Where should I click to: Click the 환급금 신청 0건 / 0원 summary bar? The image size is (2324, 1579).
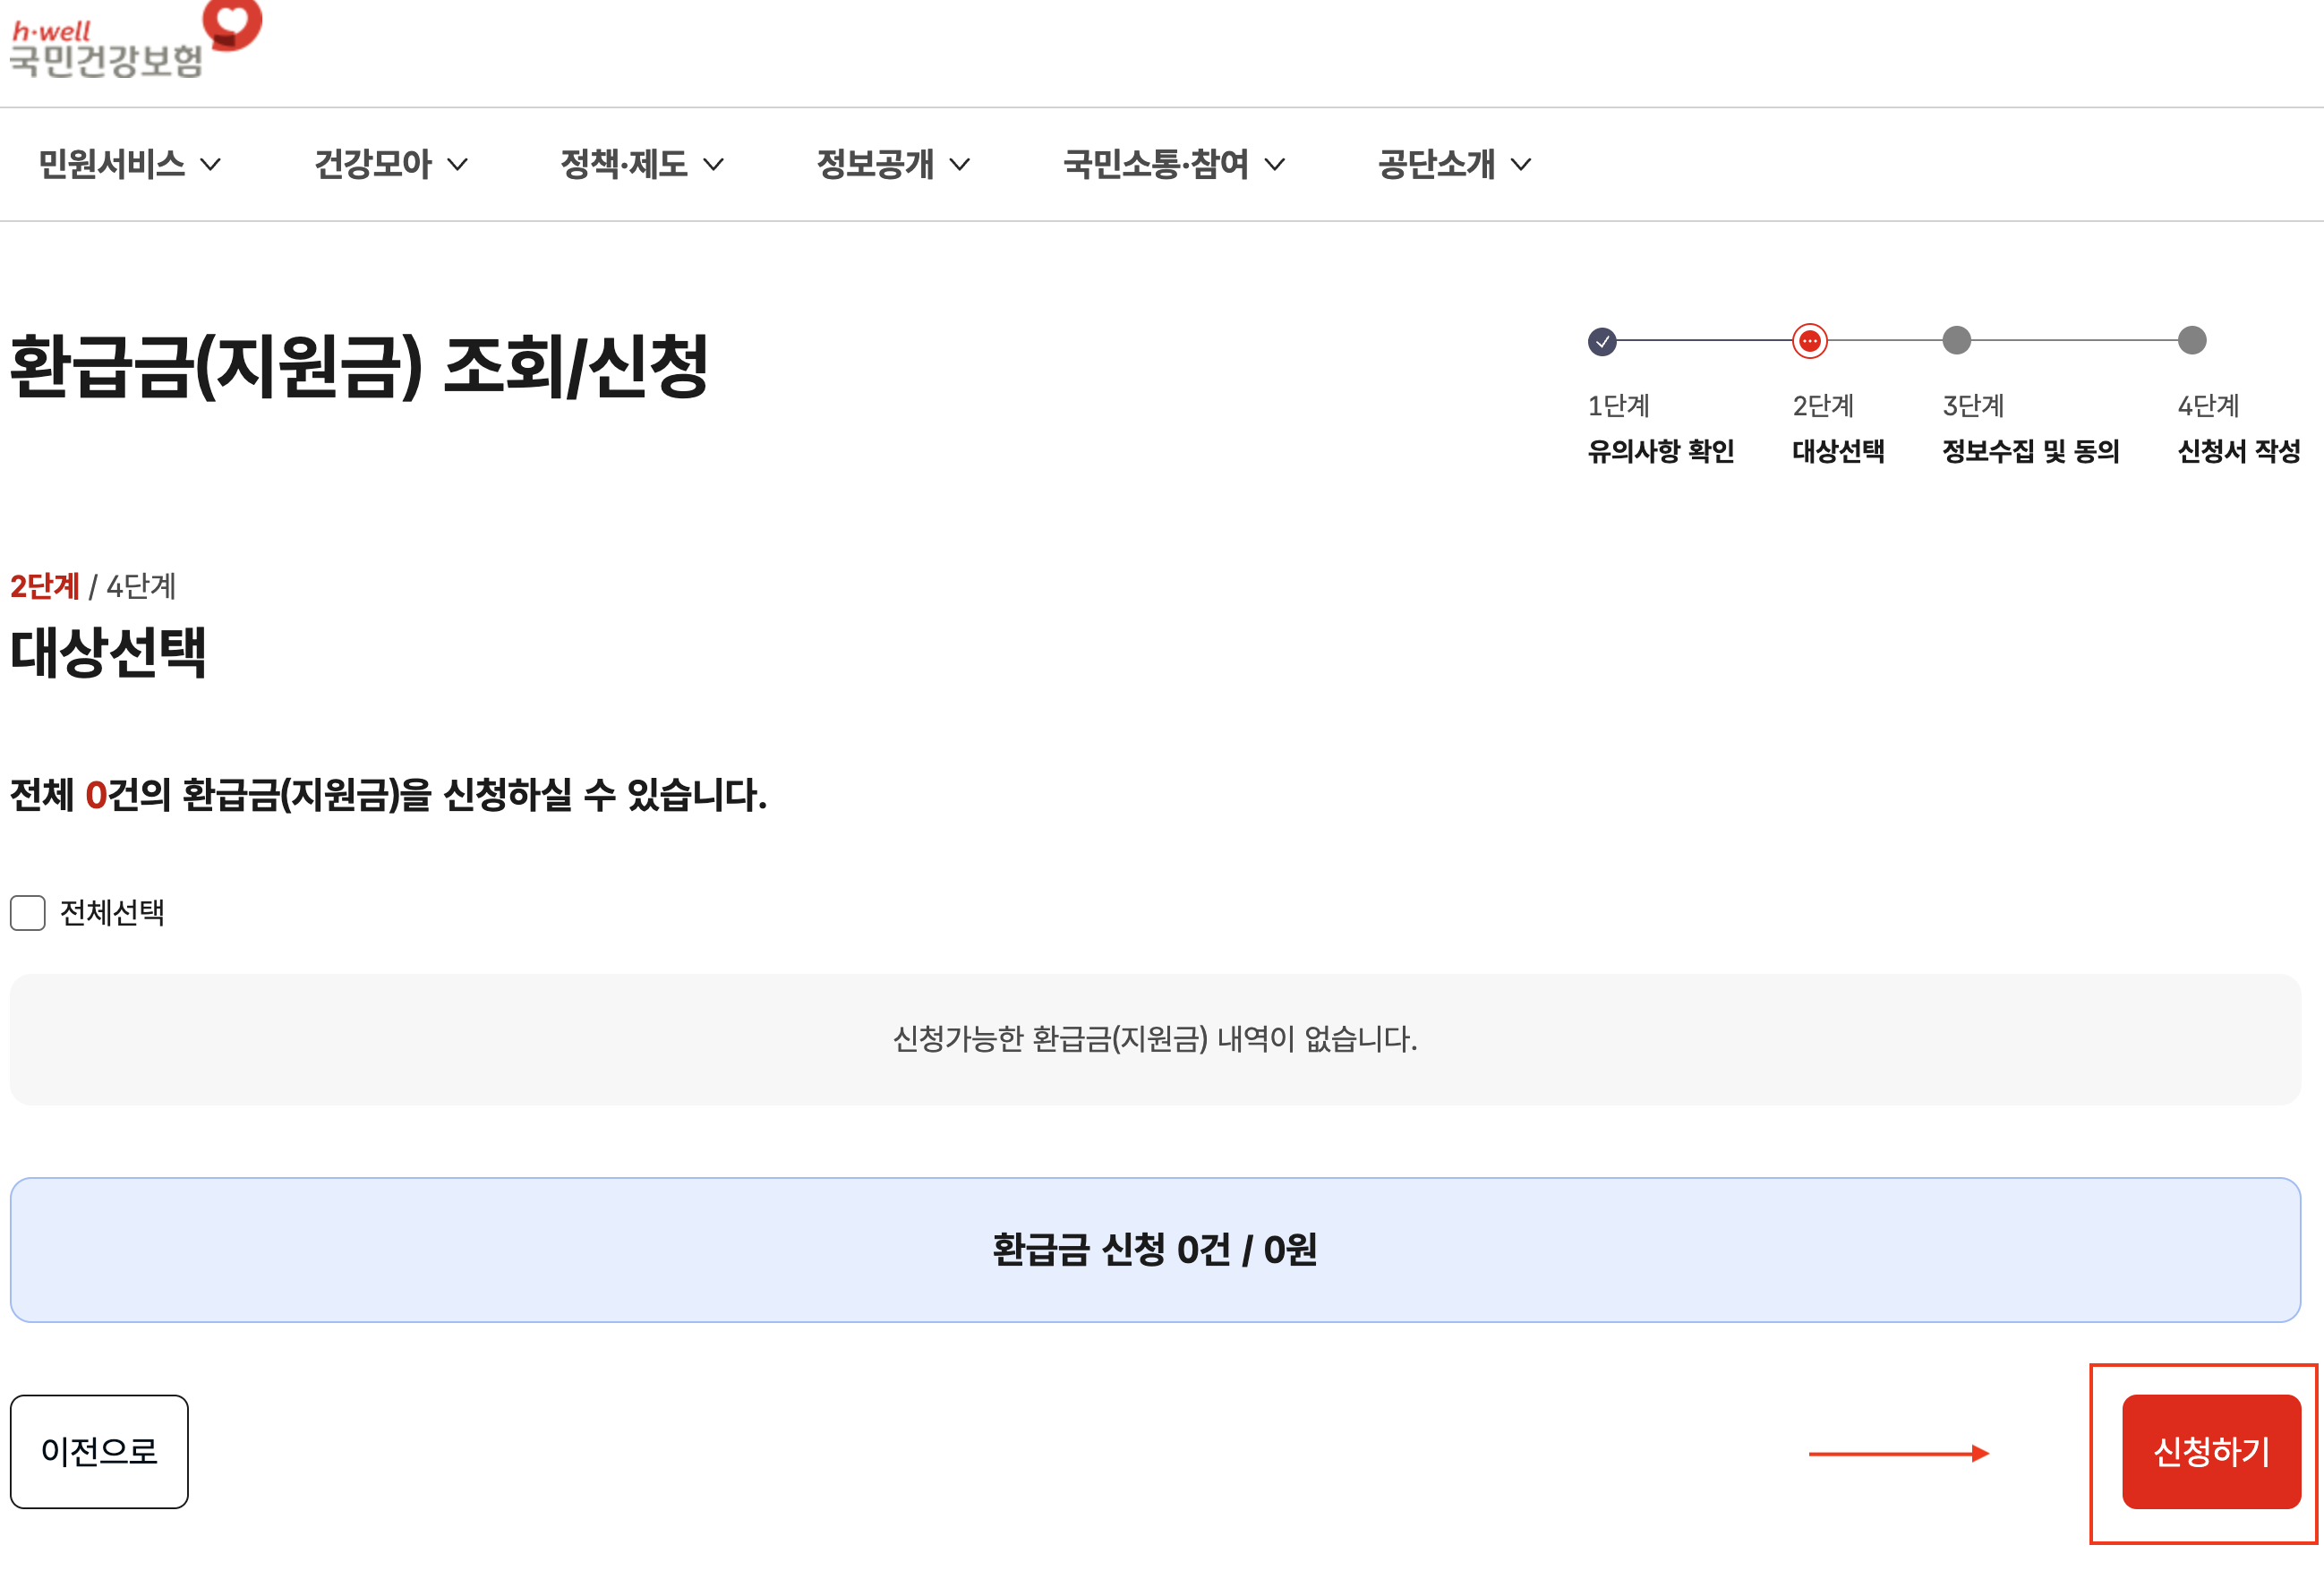pyautogui.click(x=1155, y=1250)
